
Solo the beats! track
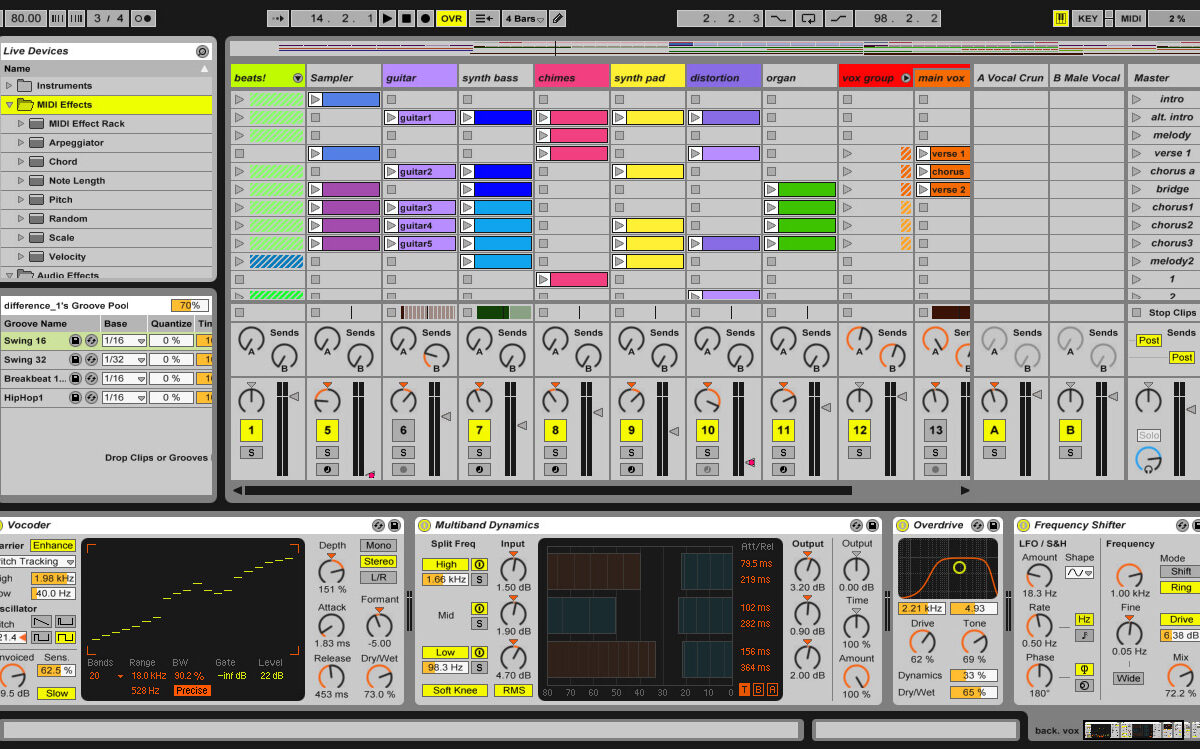(x=251, y=452)
